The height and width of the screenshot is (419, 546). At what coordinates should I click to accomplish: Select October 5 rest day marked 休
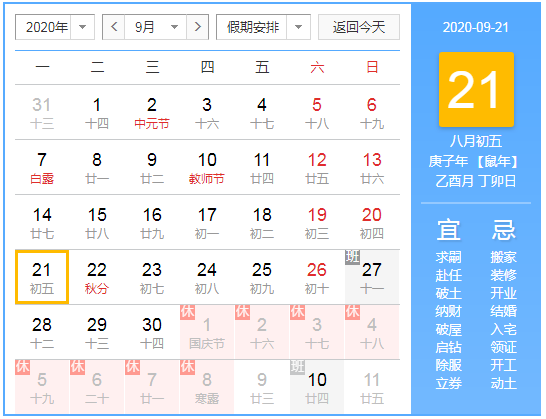pyautogui.click(x=42, y=387)
